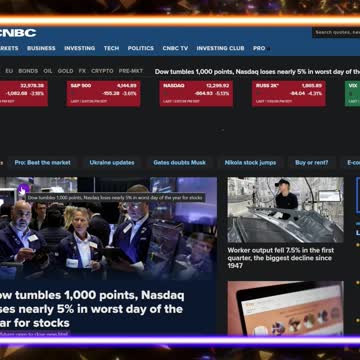Open the POLITICS menu

pyautogui.click(x=141, y=48)
